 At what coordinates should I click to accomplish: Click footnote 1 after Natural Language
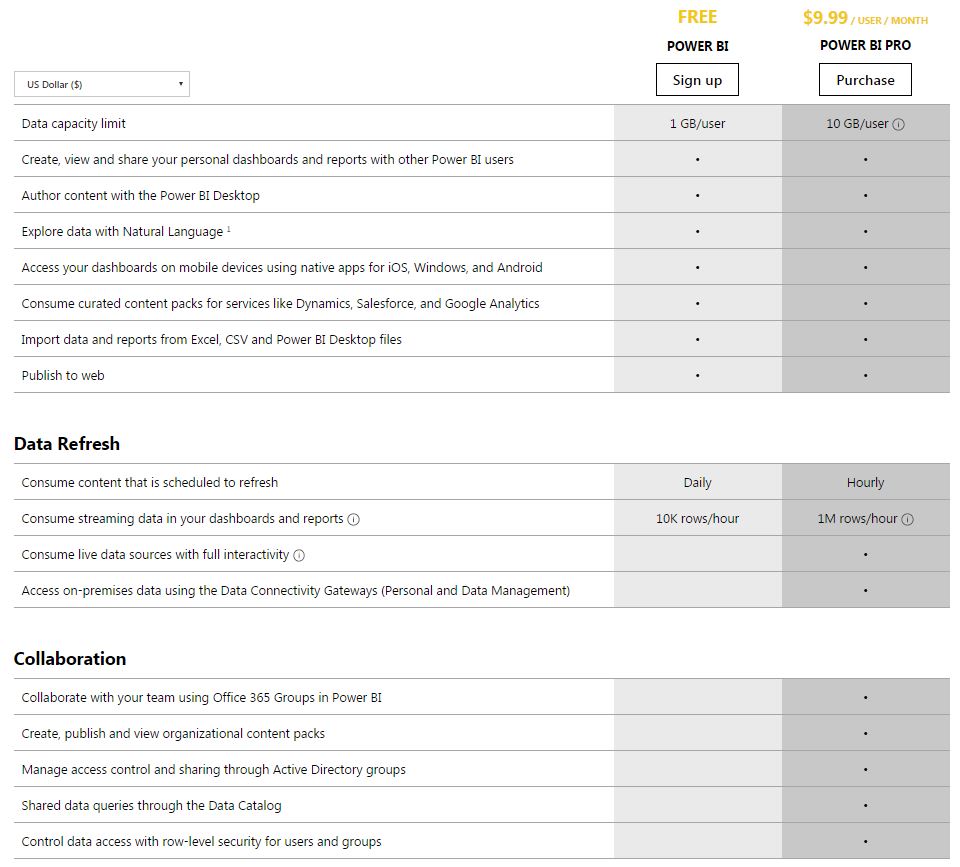(228, 229)
